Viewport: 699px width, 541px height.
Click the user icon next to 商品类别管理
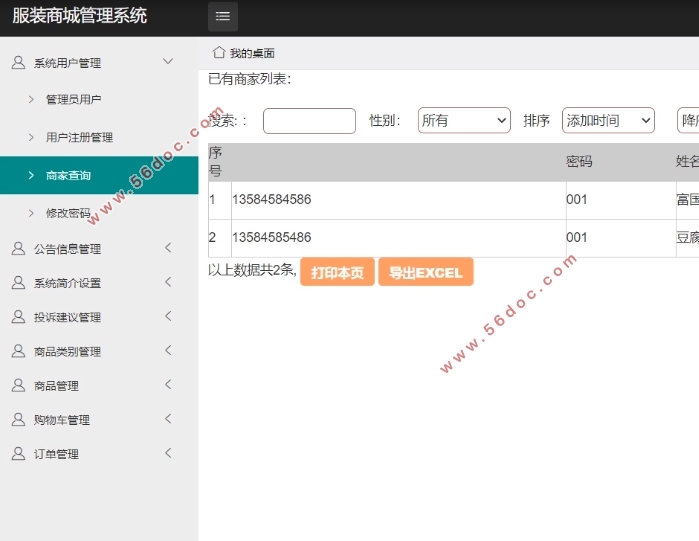coord(18,351)
